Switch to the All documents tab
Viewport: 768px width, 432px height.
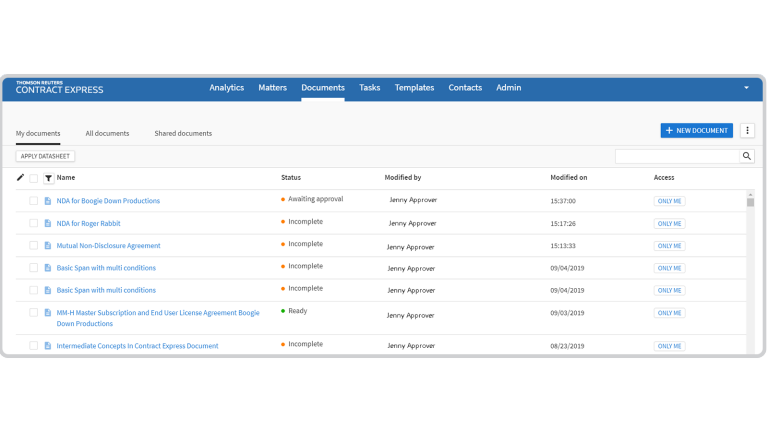[x=107, y=133]
